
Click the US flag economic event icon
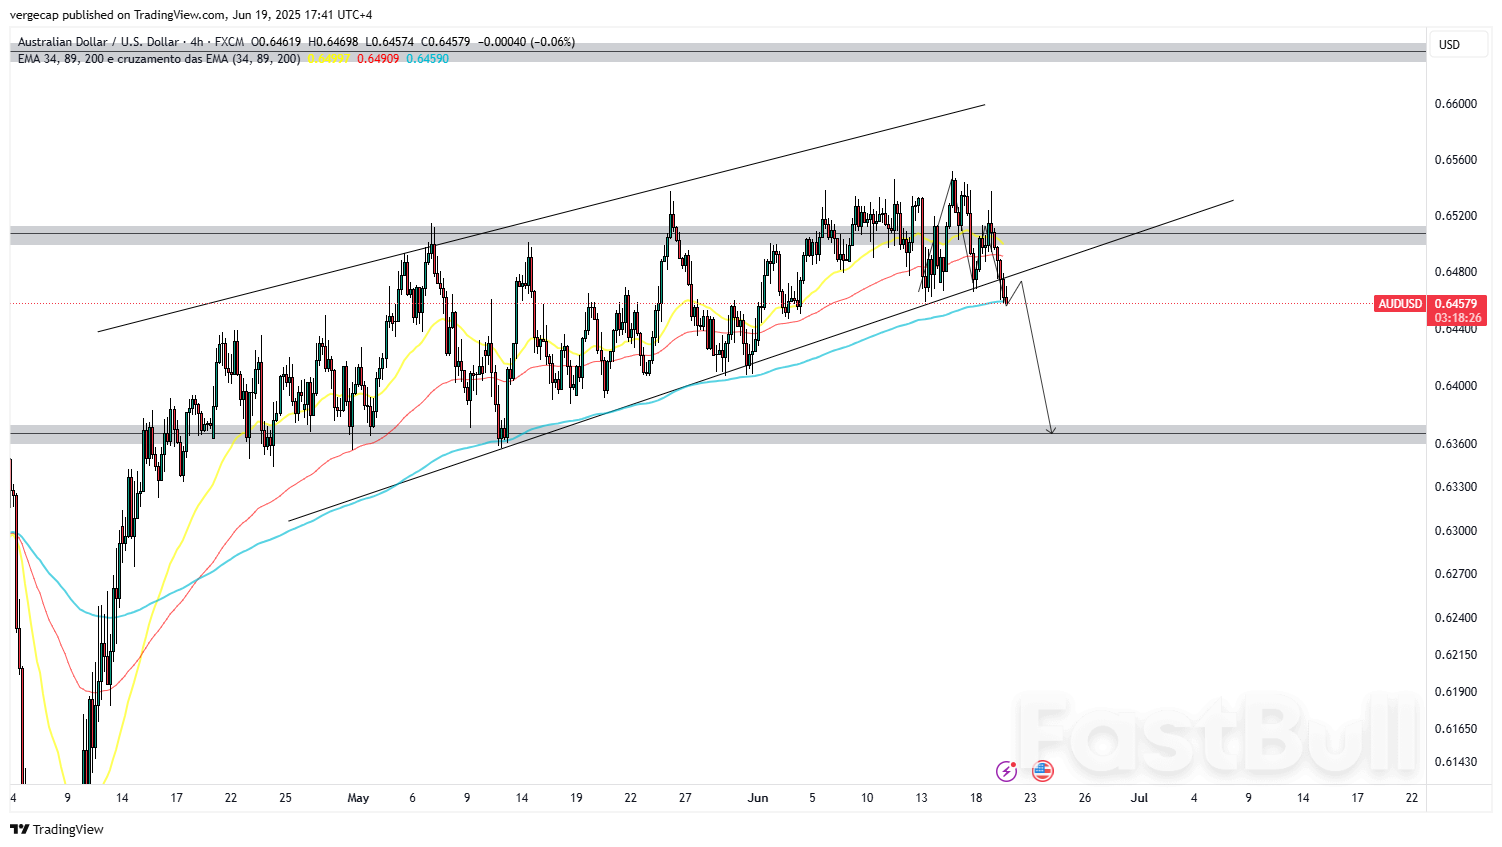point(1042,771)
